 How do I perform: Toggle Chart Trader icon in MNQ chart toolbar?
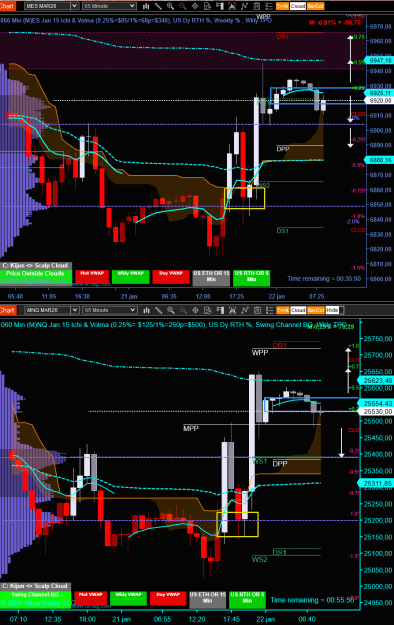pyautogui.click(x=220, y=310)
